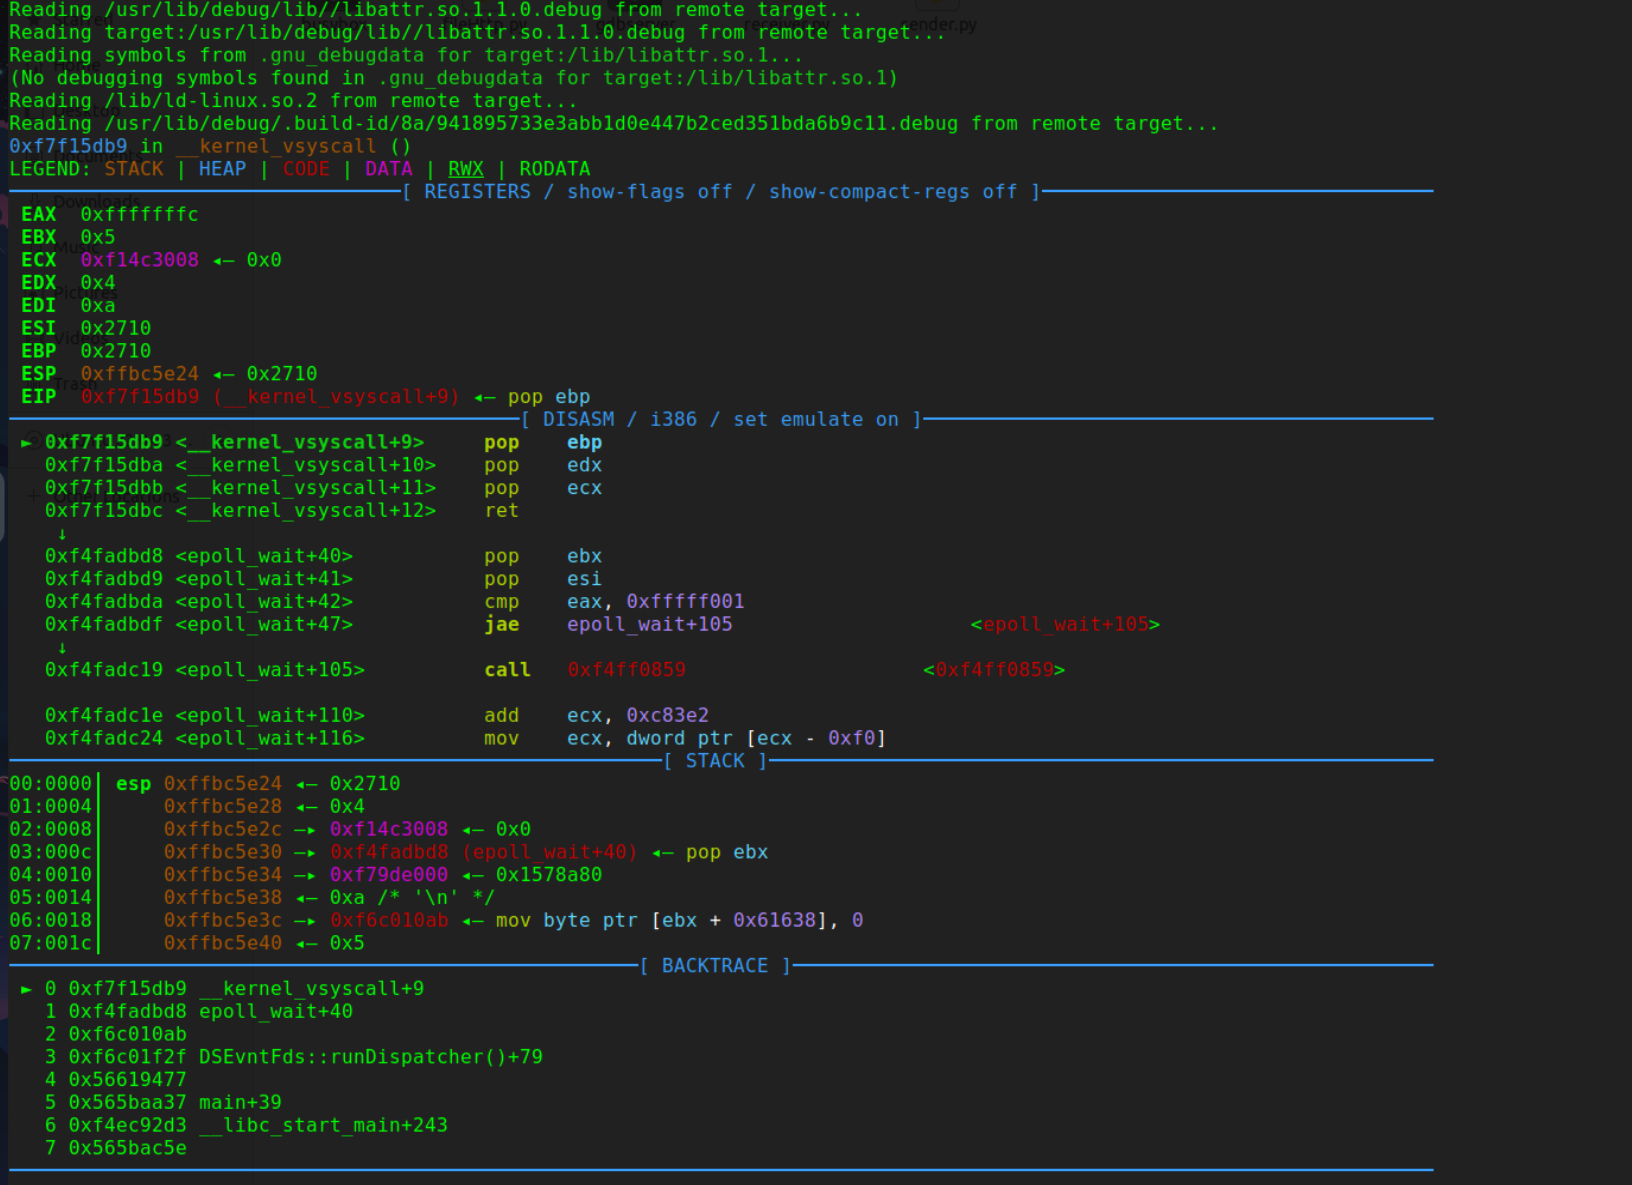Click the DSEvntFds::runDispatcher()+79 backtrace frame
The height and width of the screenshot is (1185, 1632).
click(x=370, y=1057)
